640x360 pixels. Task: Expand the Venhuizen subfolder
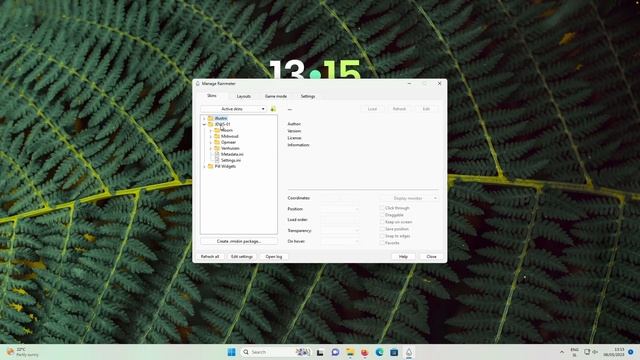point(211,148)
